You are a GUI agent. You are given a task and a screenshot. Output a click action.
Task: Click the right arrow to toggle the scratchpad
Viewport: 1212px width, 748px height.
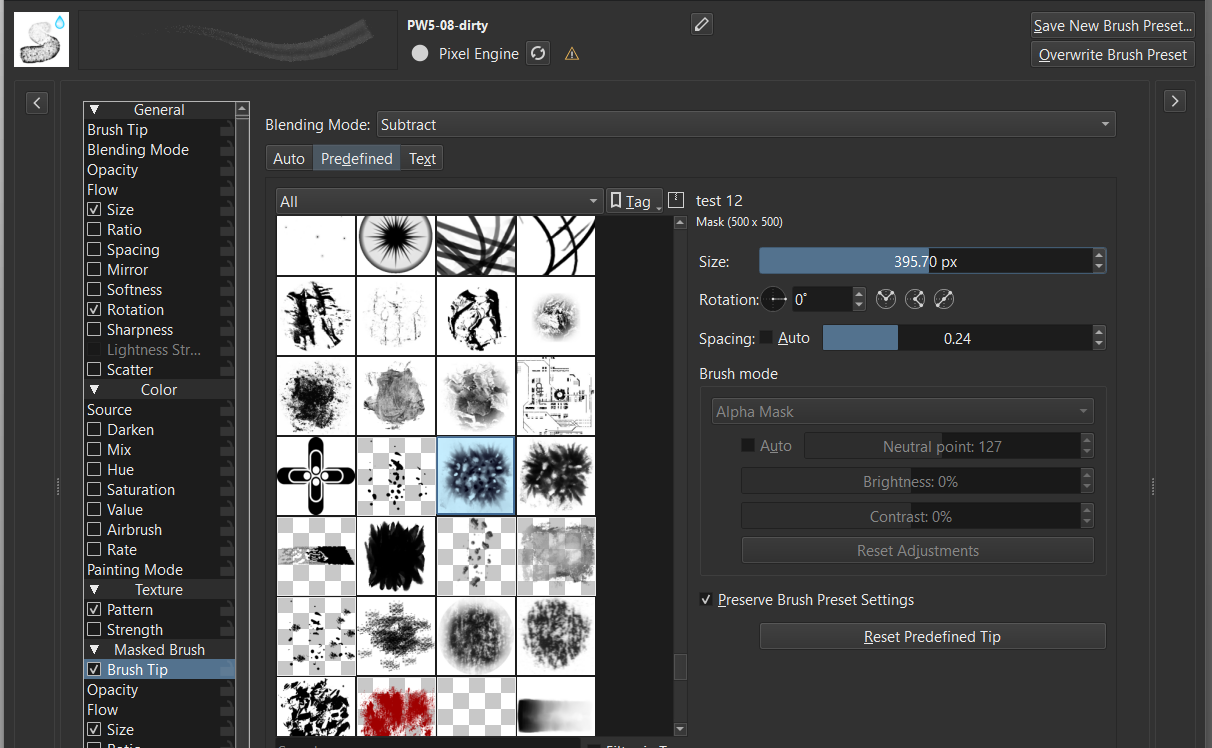[1174, 101]
